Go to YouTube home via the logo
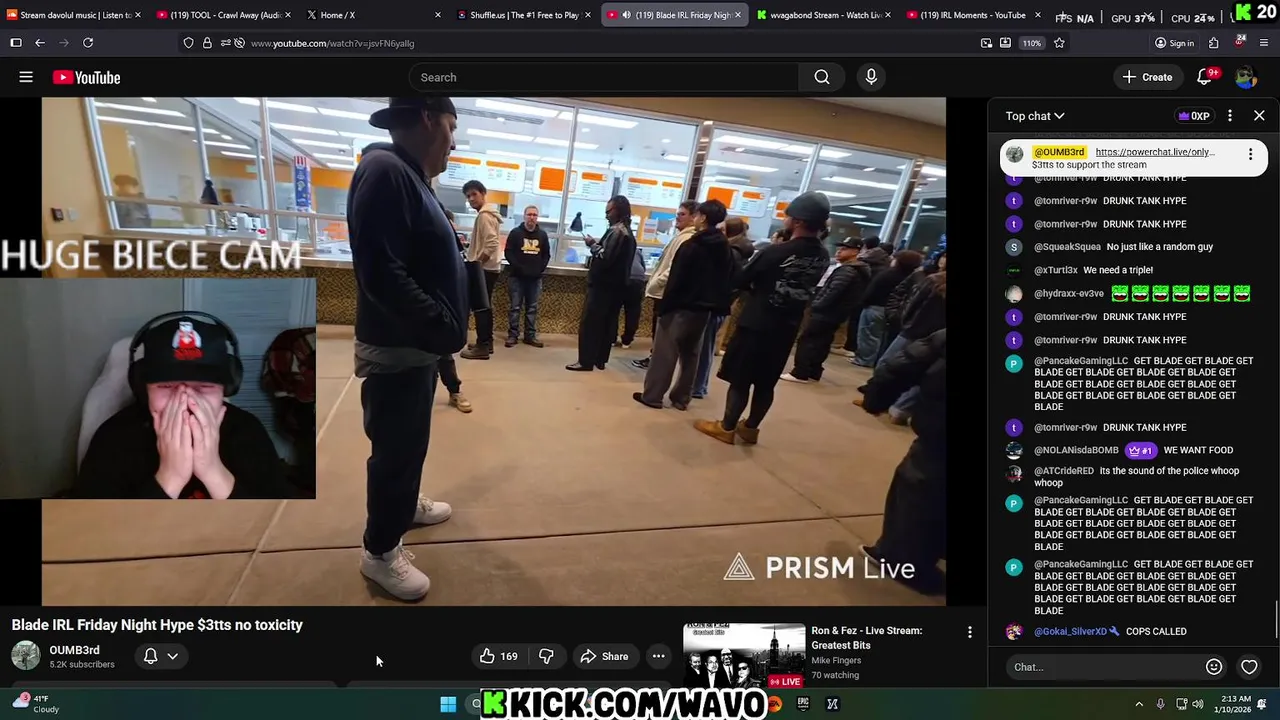This screenshot has height=720, width=1280. click(x=86, y=77)
